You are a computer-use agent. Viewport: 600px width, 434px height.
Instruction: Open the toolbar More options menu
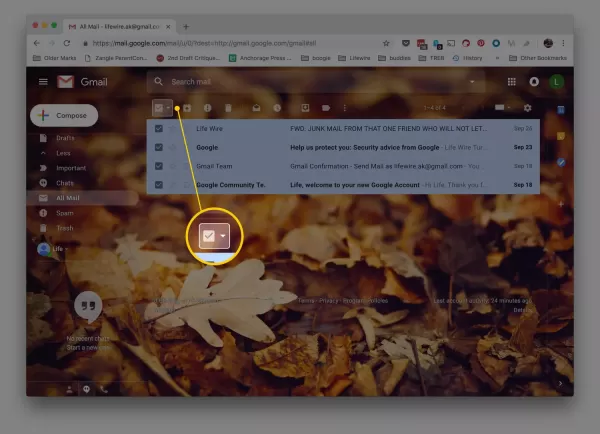(x=345, y=108)
